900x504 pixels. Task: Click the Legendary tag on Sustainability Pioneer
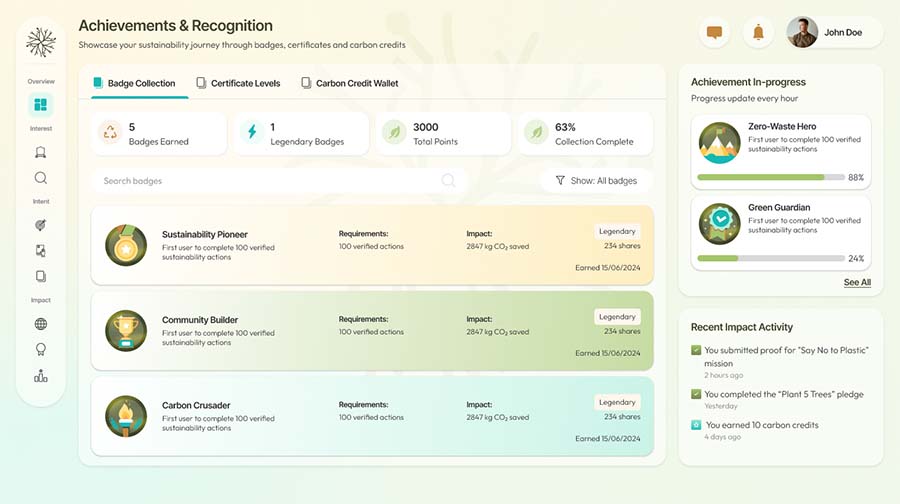click(617, 231)
